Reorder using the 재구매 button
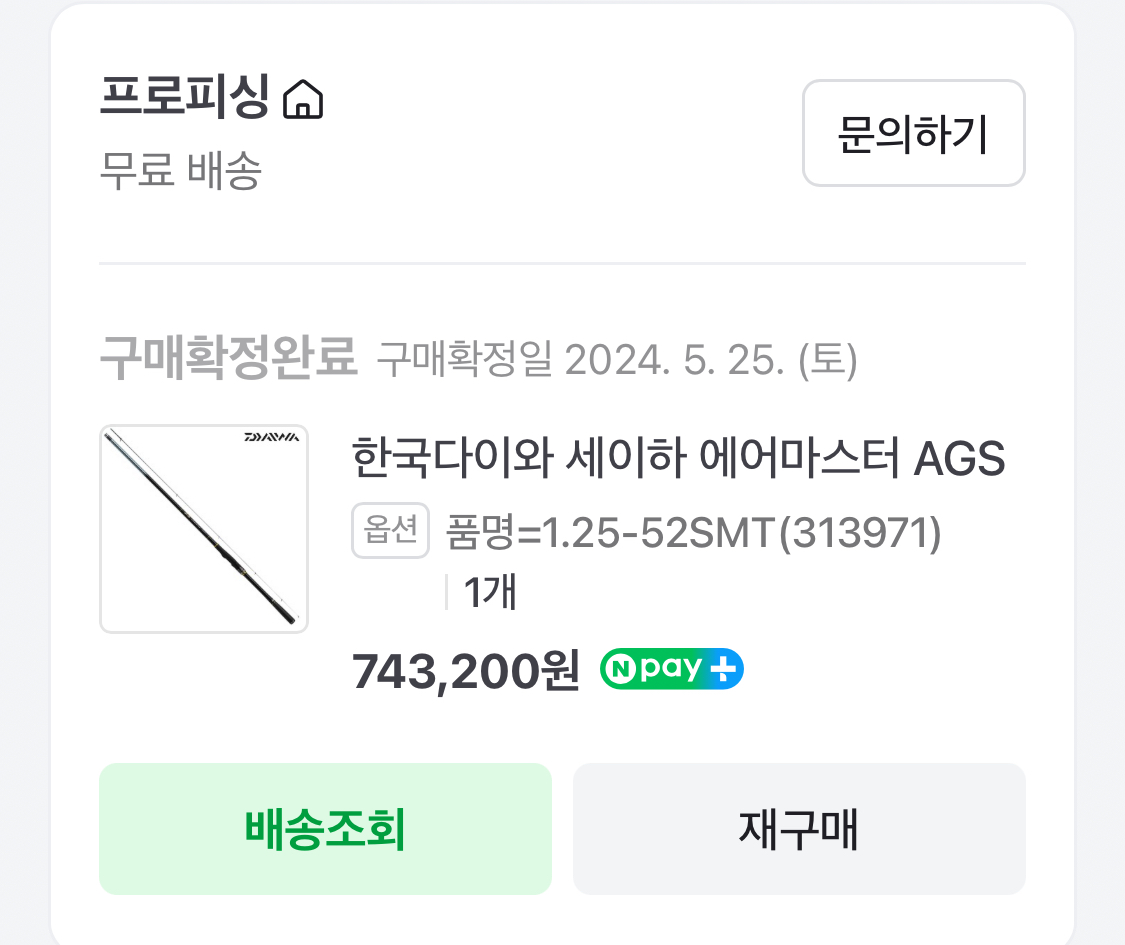Image resolution: width=1125 pixels, height=945 pixels. [799, 829]
